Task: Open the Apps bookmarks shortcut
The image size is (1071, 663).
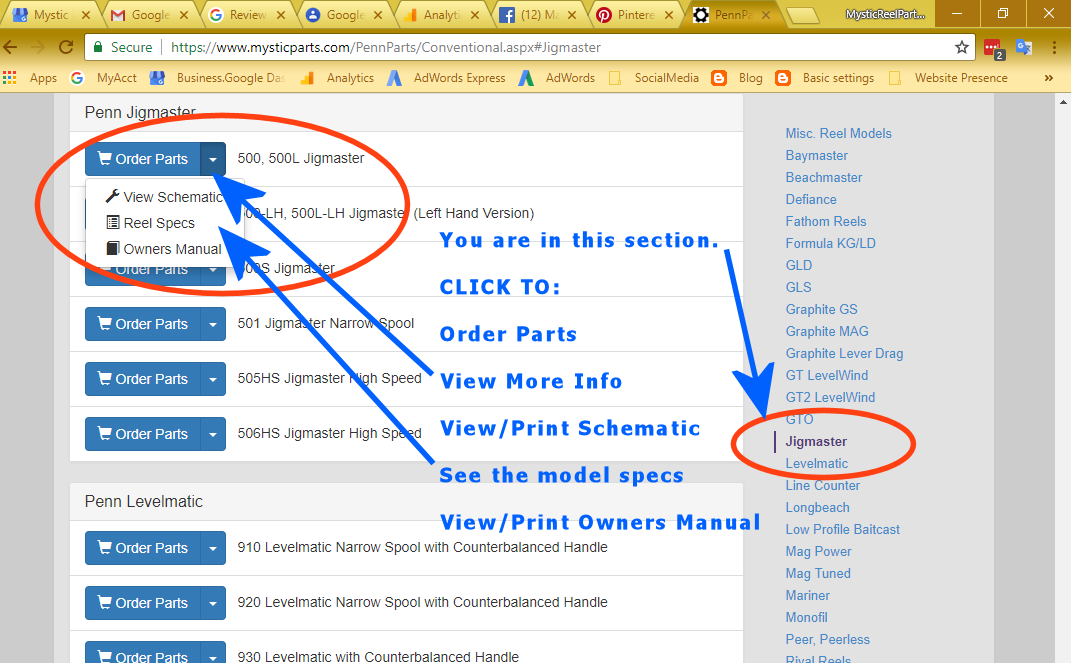Action: pos(32,78)
